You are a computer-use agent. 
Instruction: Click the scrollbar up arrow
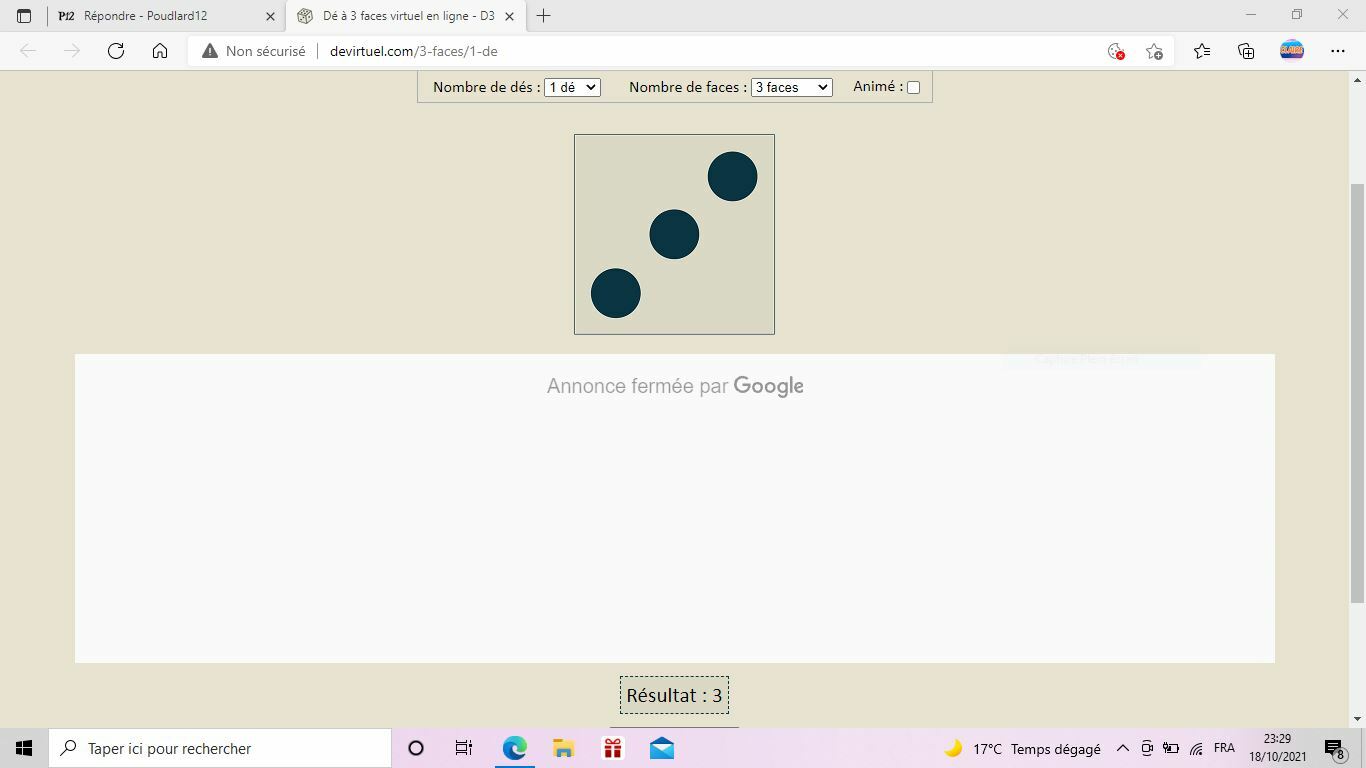pyautogui.click(x=1358, y=79)
